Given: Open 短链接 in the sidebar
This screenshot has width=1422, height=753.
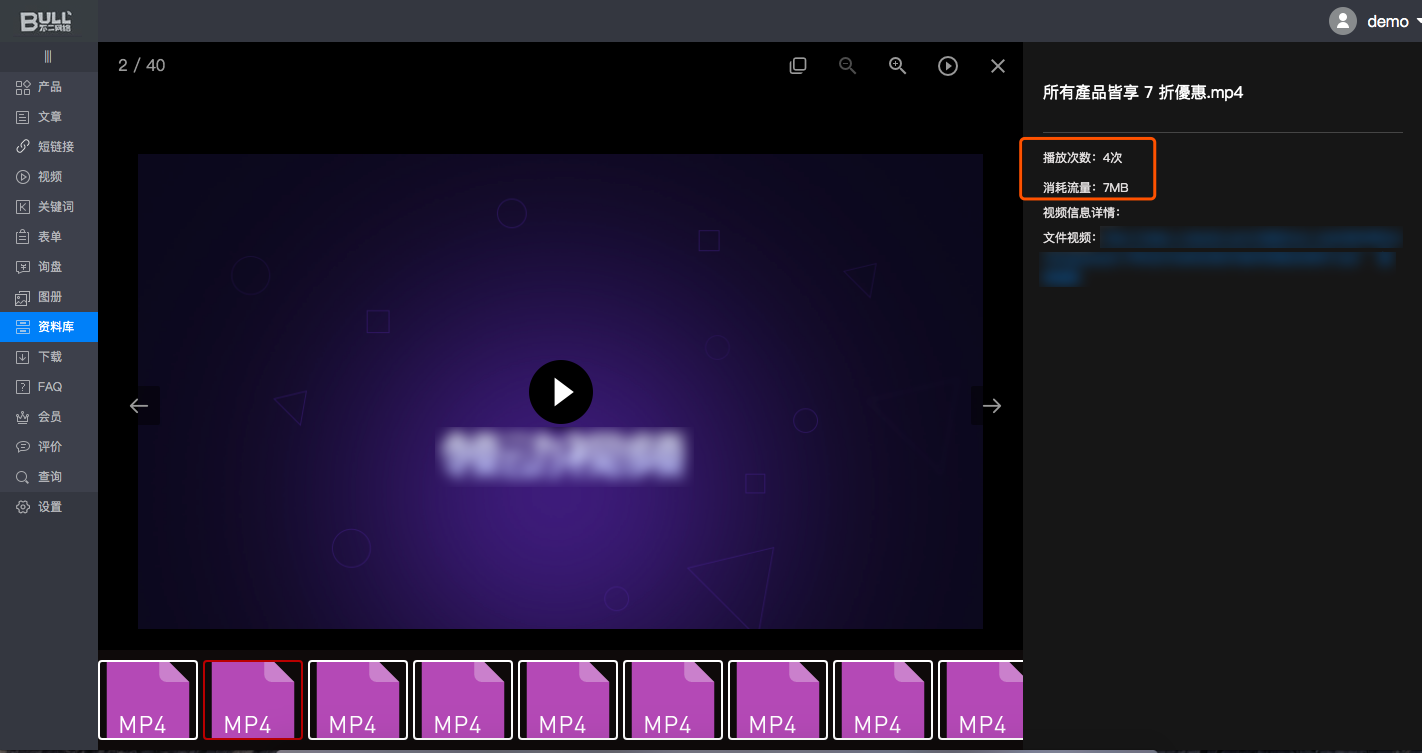Looking at the screenshot, I should click(x=55, y=147).
